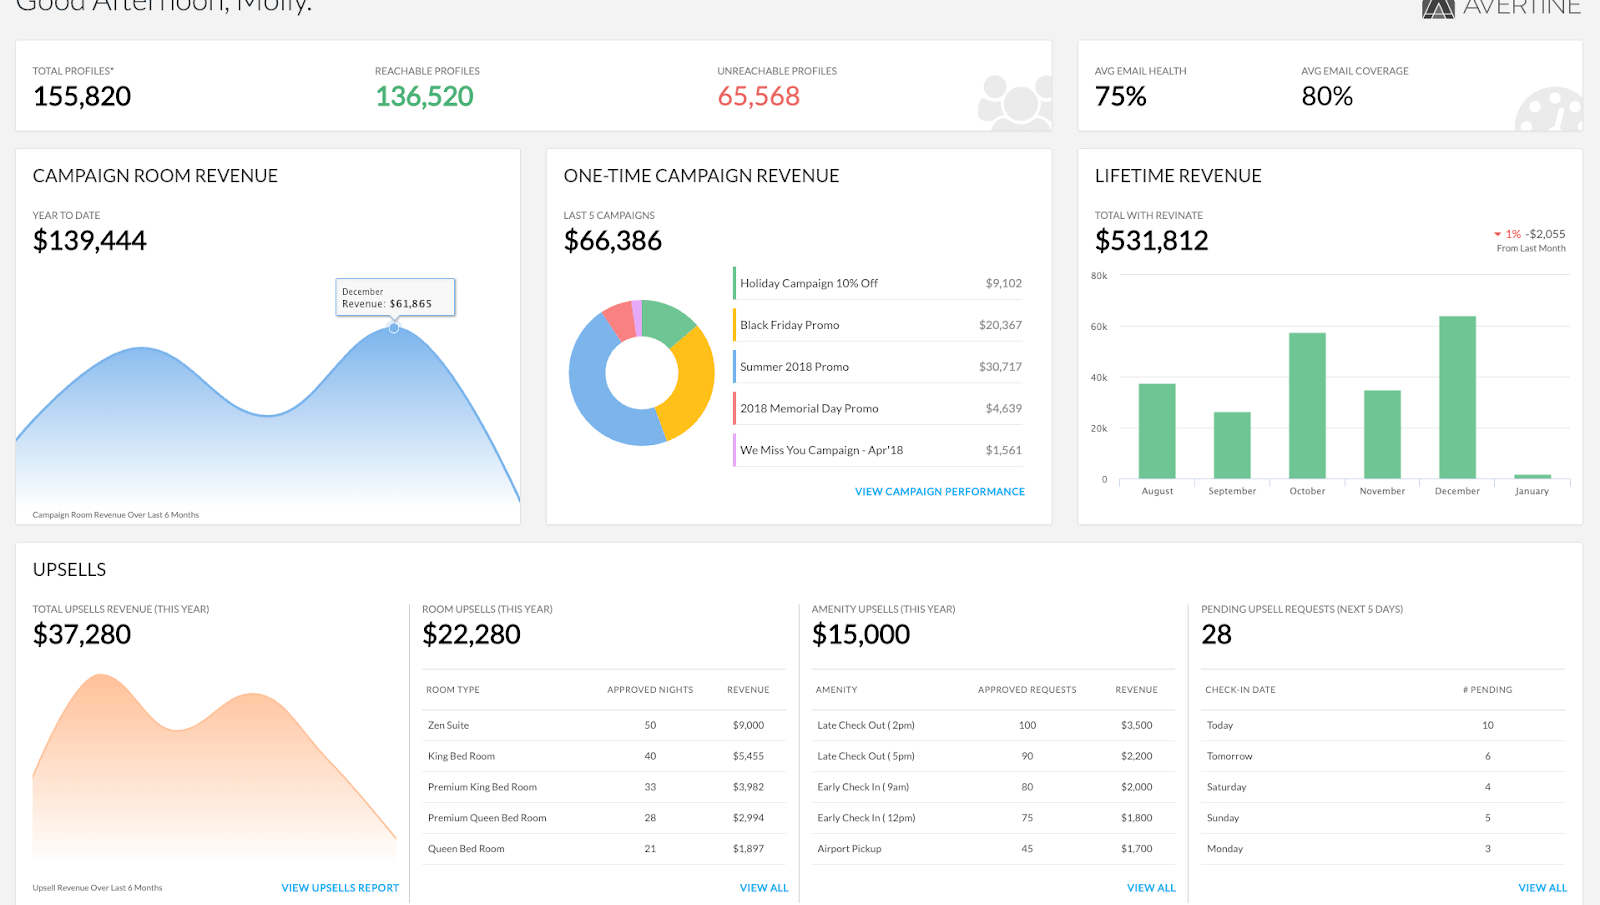Click the December data point on revenue chart

coord(394,328)
